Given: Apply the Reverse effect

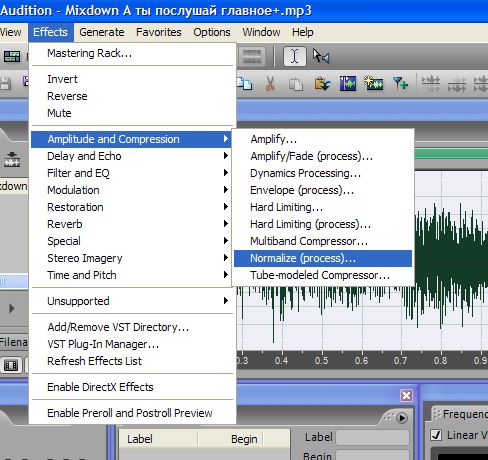Looking at the screenshot, I should 133,96.
